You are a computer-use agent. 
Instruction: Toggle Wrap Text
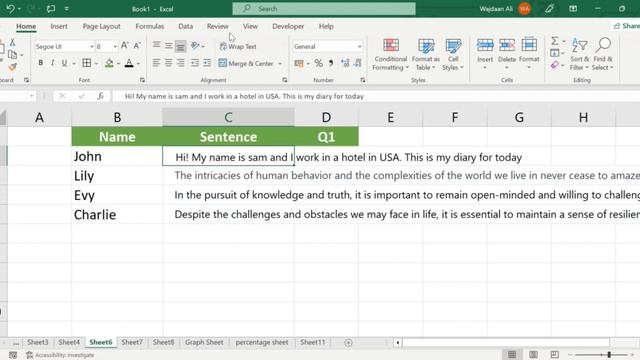[x=238, y=47]
